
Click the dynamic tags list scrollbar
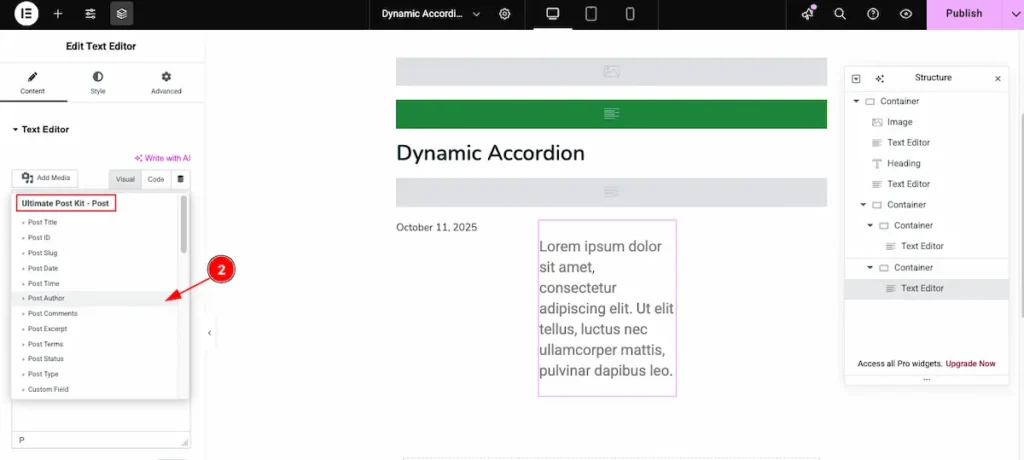(x=183, y=225)
